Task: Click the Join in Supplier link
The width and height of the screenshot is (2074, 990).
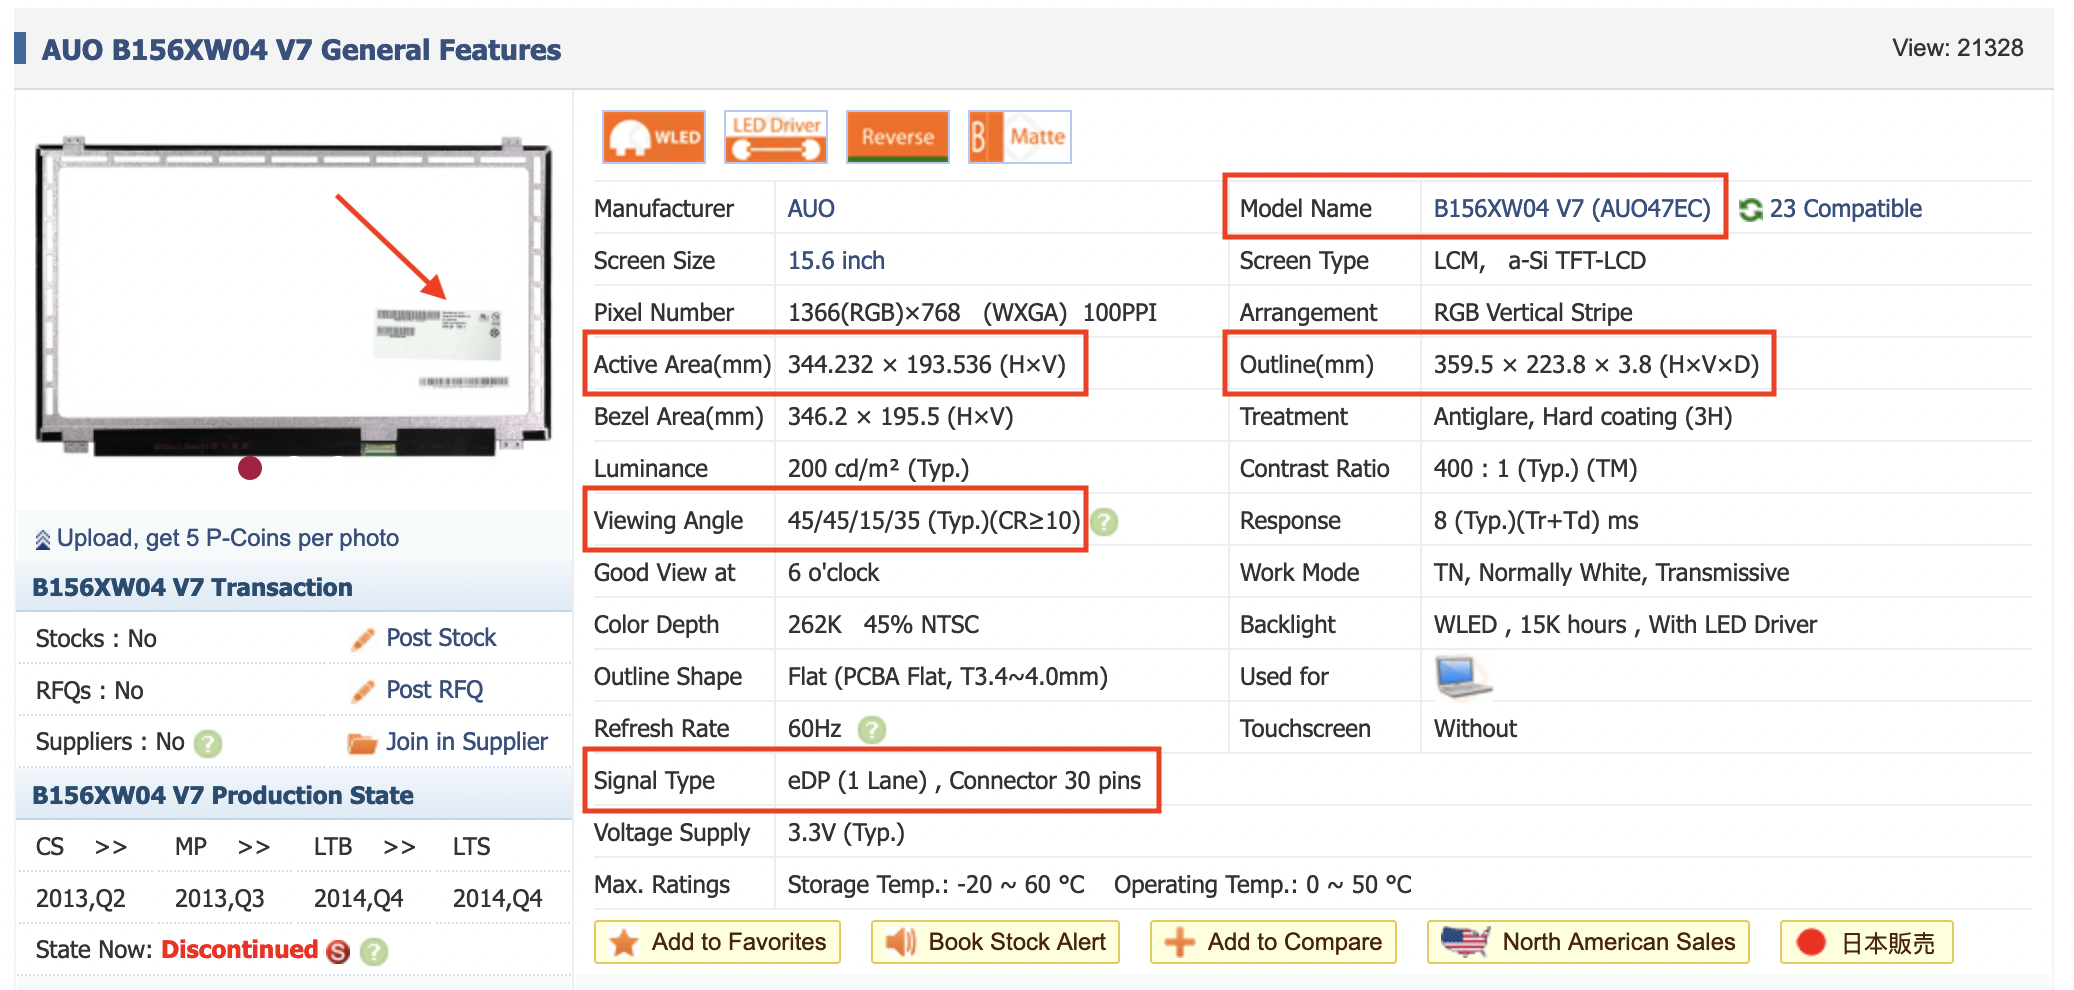Action: 467,742
